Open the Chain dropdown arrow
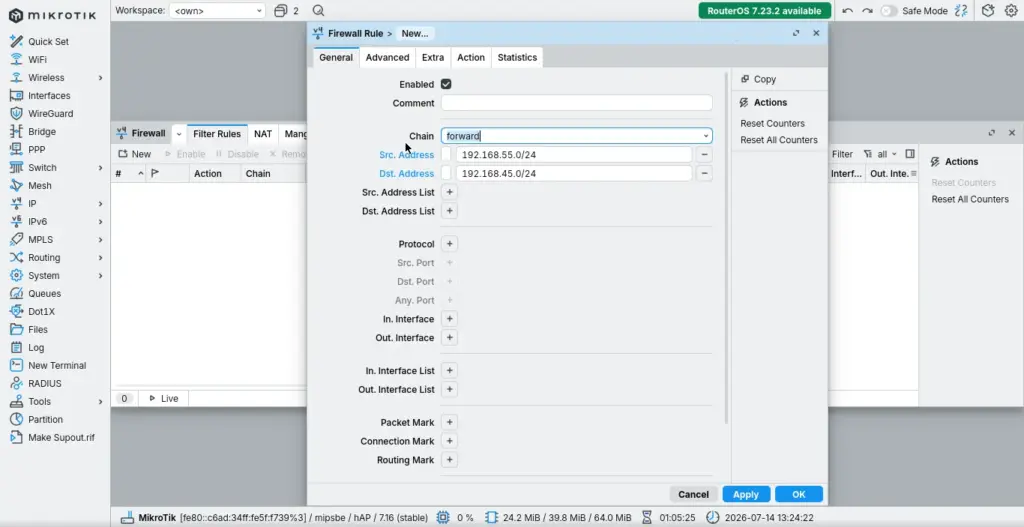The image size is (1024, 527). [x=705, y=136]
